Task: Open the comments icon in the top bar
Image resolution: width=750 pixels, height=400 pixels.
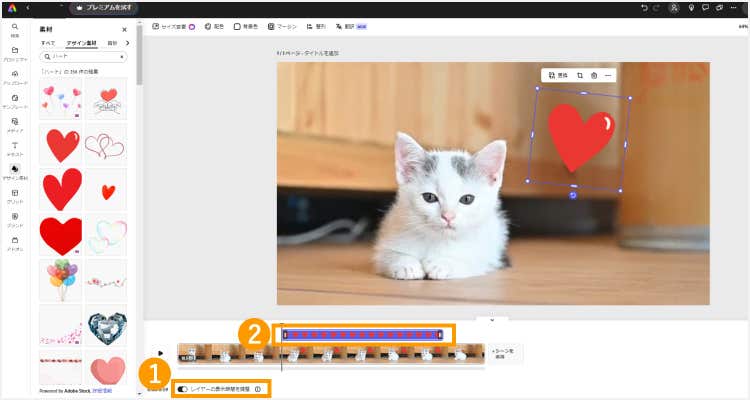Action: coord(705,8)
